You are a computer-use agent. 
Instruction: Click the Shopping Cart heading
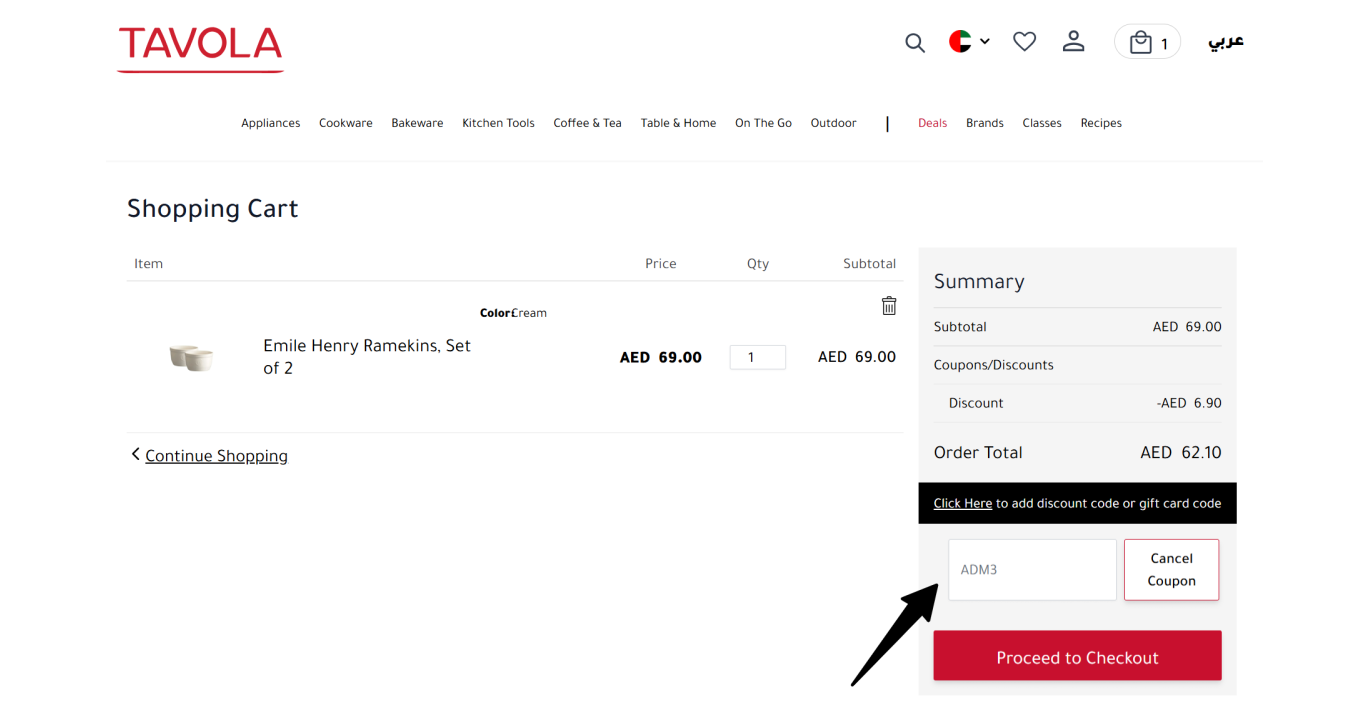213,209
